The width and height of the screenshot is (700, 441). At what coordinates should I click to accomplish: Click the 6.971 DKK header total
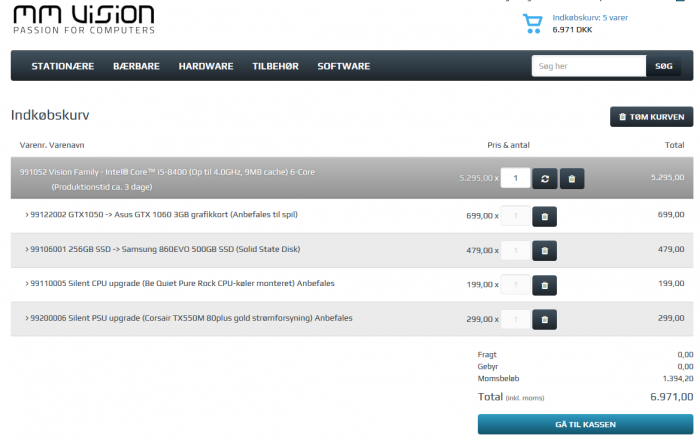pos(572,30)
